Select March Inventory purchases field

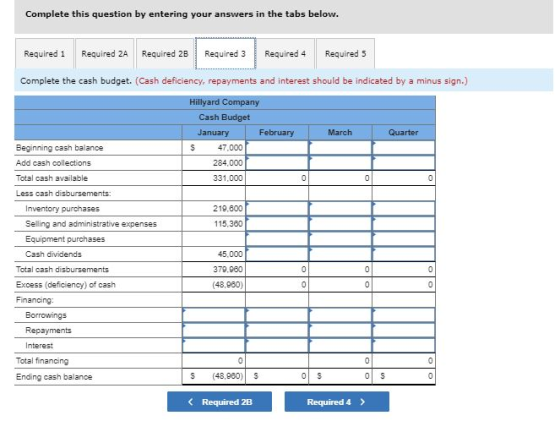tap(340, 209)
